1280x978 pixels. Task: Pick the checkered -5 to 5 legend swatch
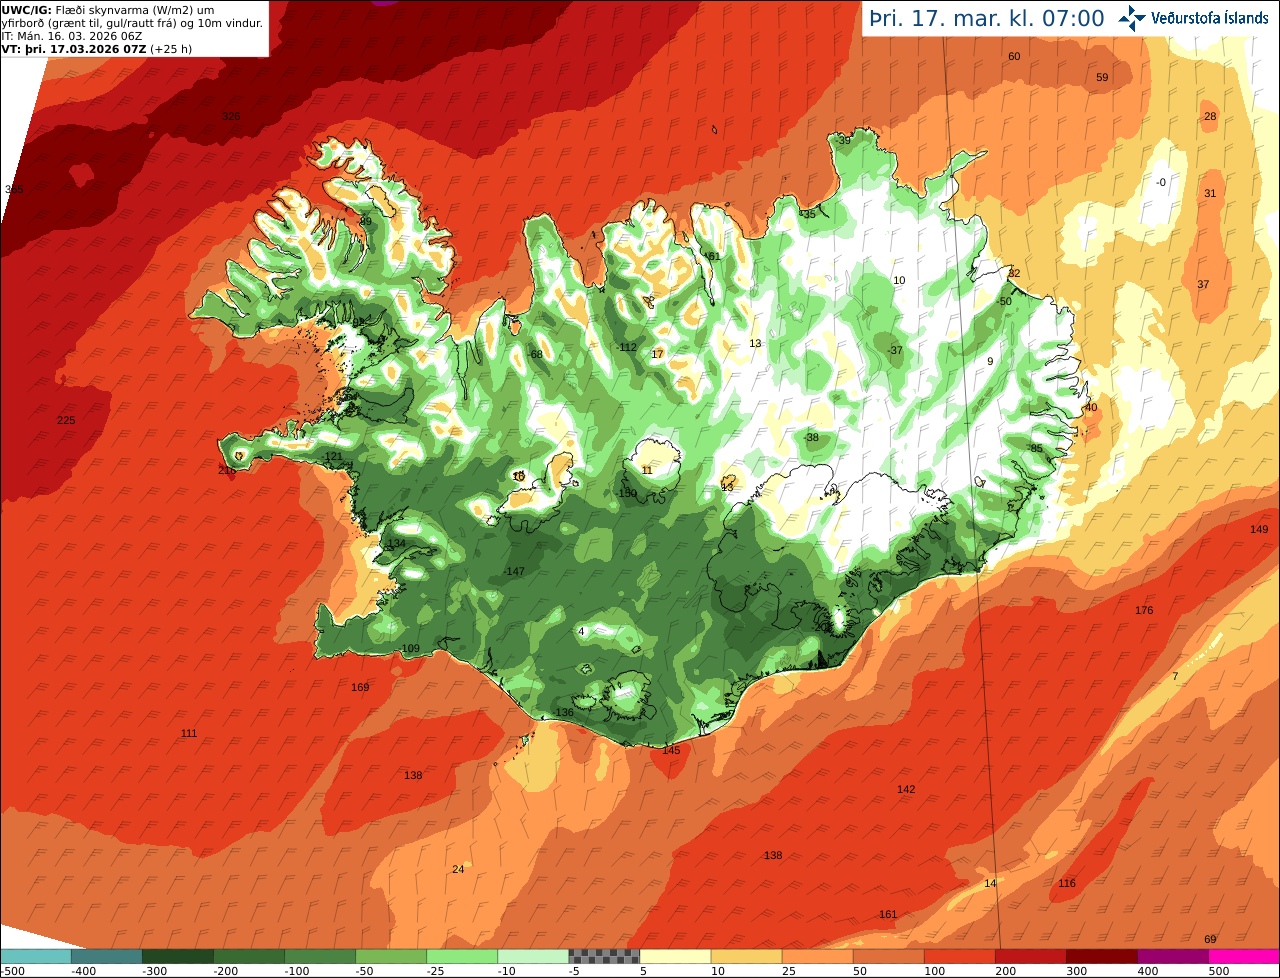(x=604, y=956)
